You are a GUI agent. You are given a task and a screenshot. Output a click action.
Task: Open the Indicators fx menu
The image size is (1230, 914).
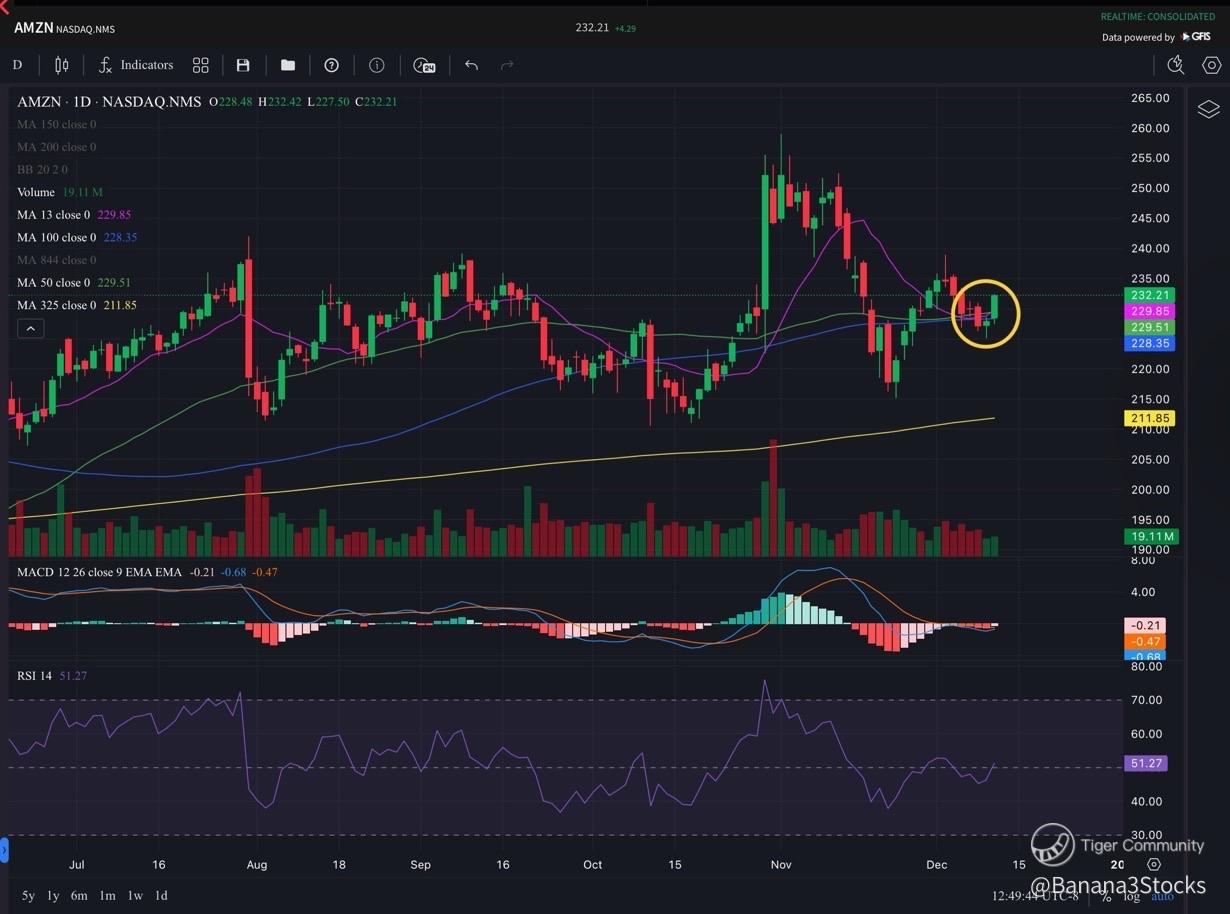point(136,65)
